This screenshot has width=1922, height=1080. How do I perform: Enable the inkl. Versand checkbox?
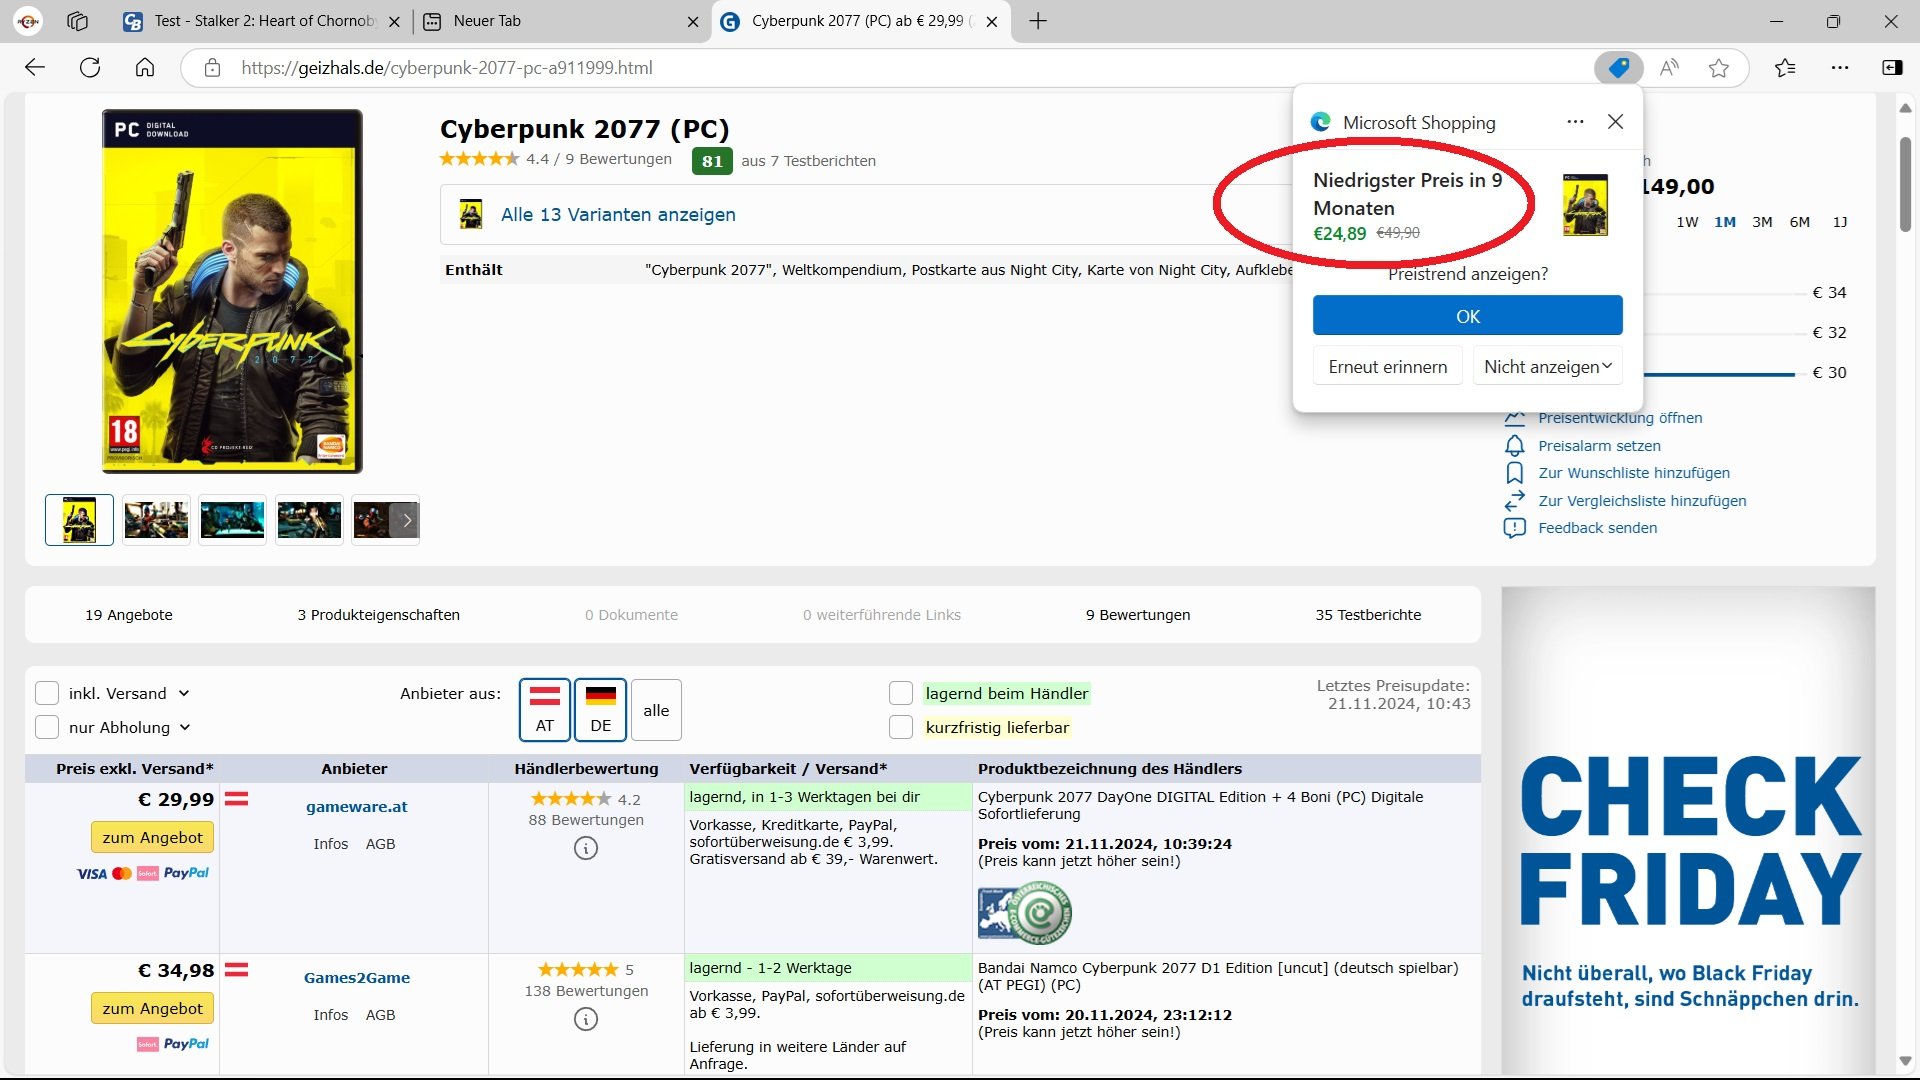pos(47,694)
